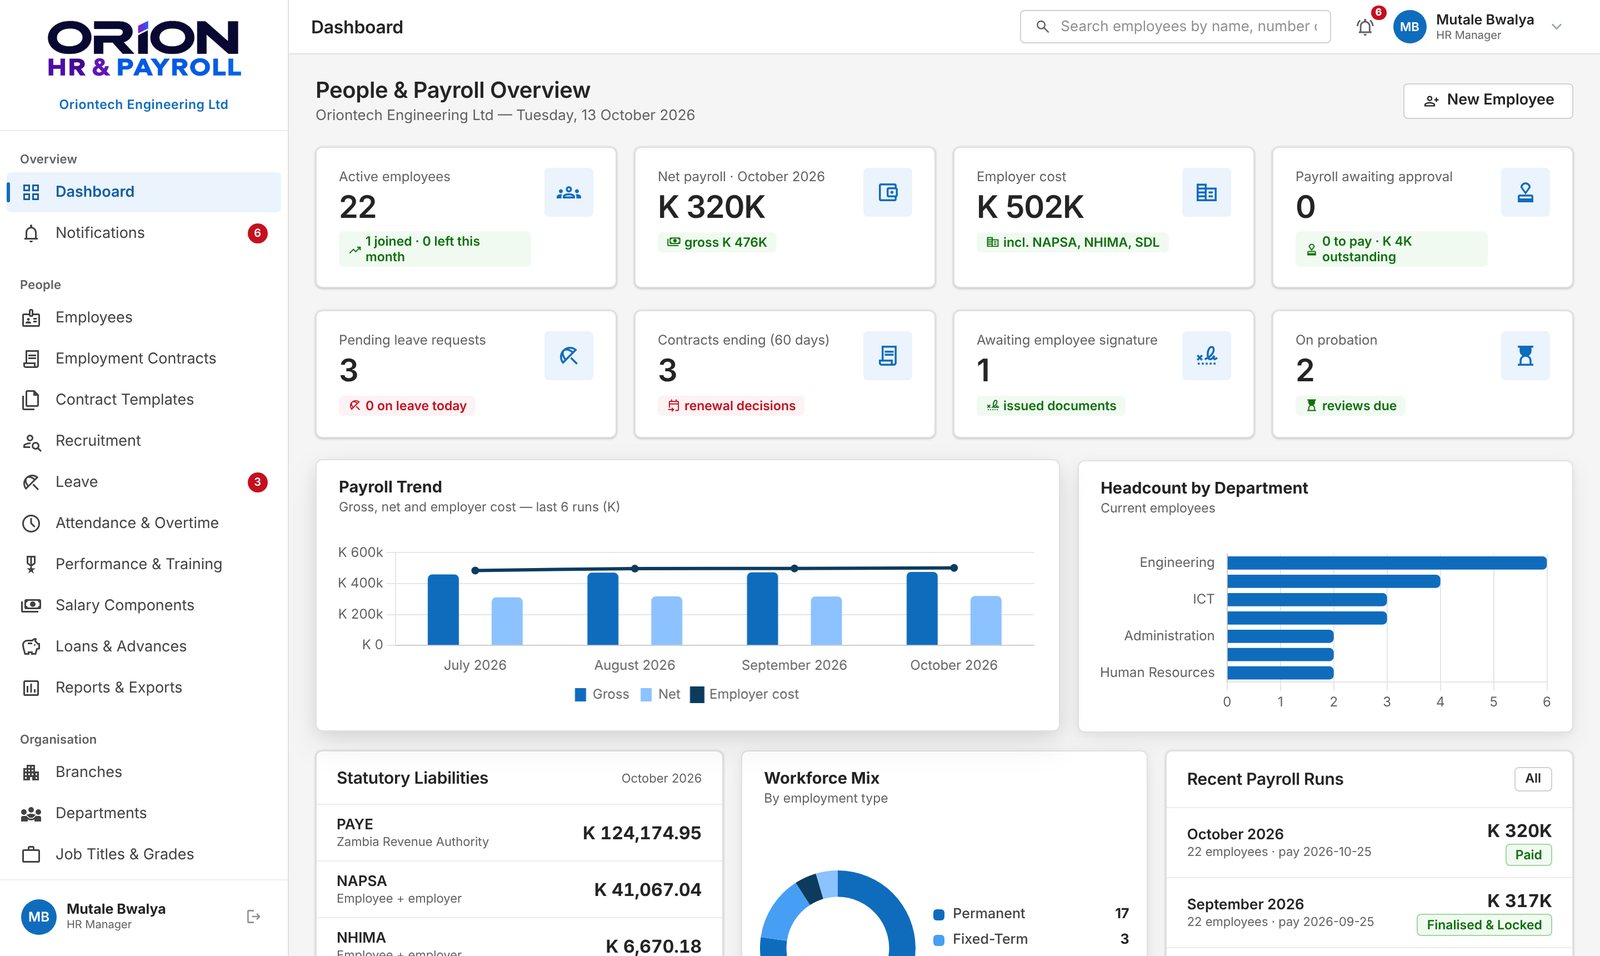Click the Salary Components money icon

[31, 605]
